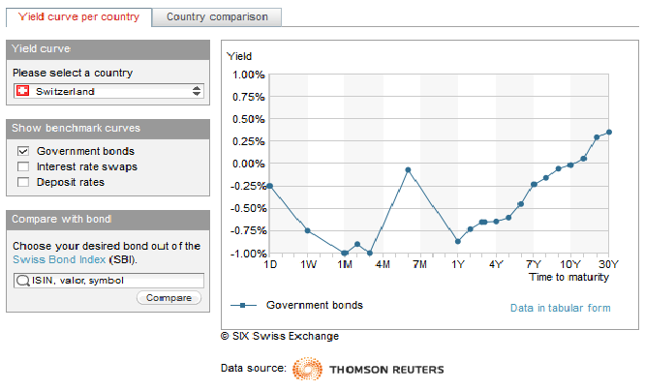Open the Data in tabular form link
Viewport: 645px width, 390px height.
[560, 308]
